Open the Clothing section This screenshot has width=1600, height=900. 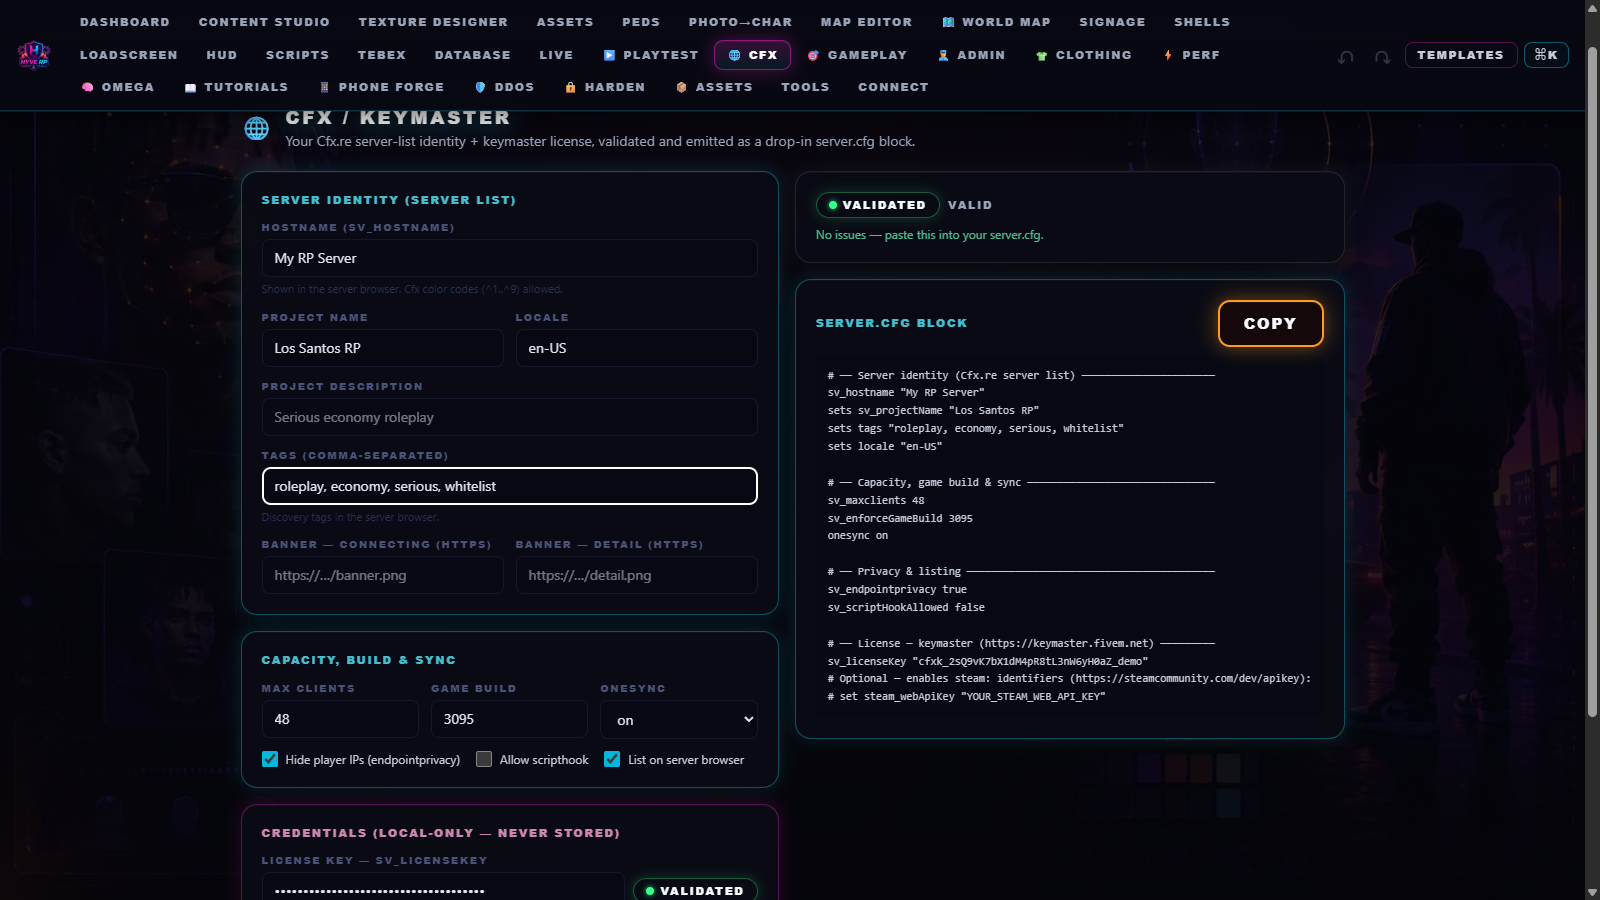coord(1084,55)
